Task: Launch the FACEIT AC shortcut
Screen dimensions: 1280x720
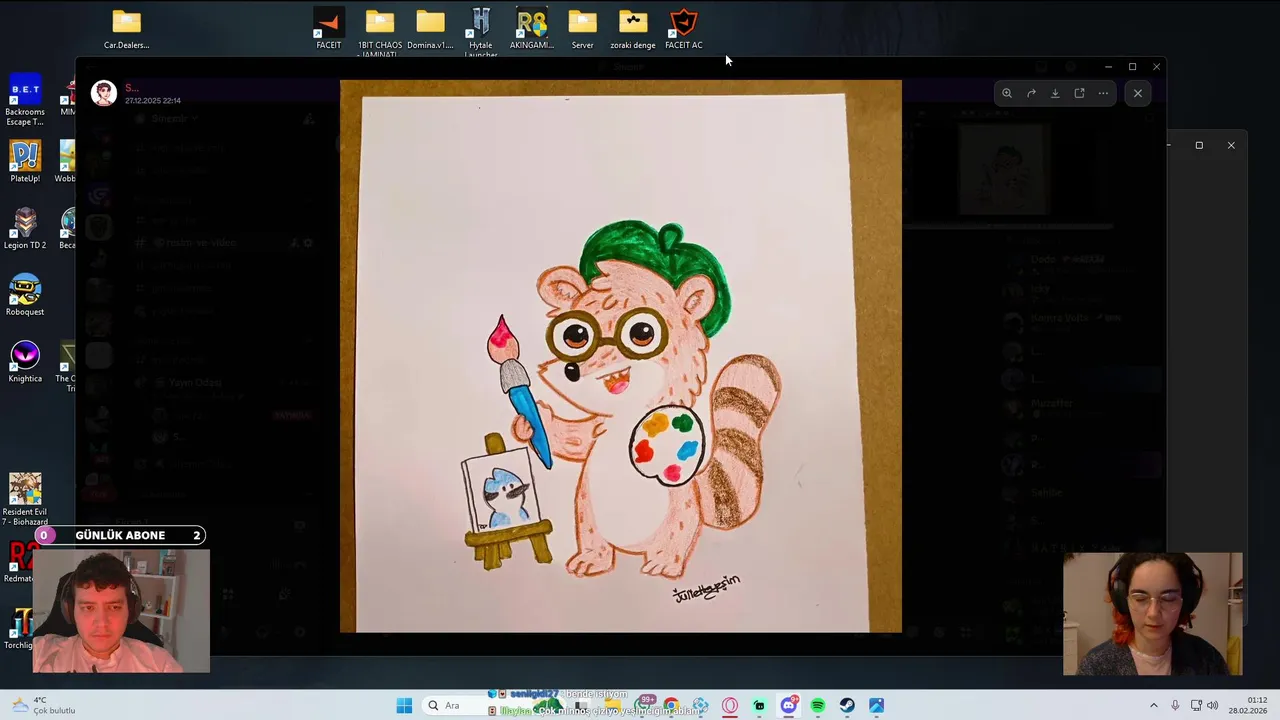Action: [684, 29]
